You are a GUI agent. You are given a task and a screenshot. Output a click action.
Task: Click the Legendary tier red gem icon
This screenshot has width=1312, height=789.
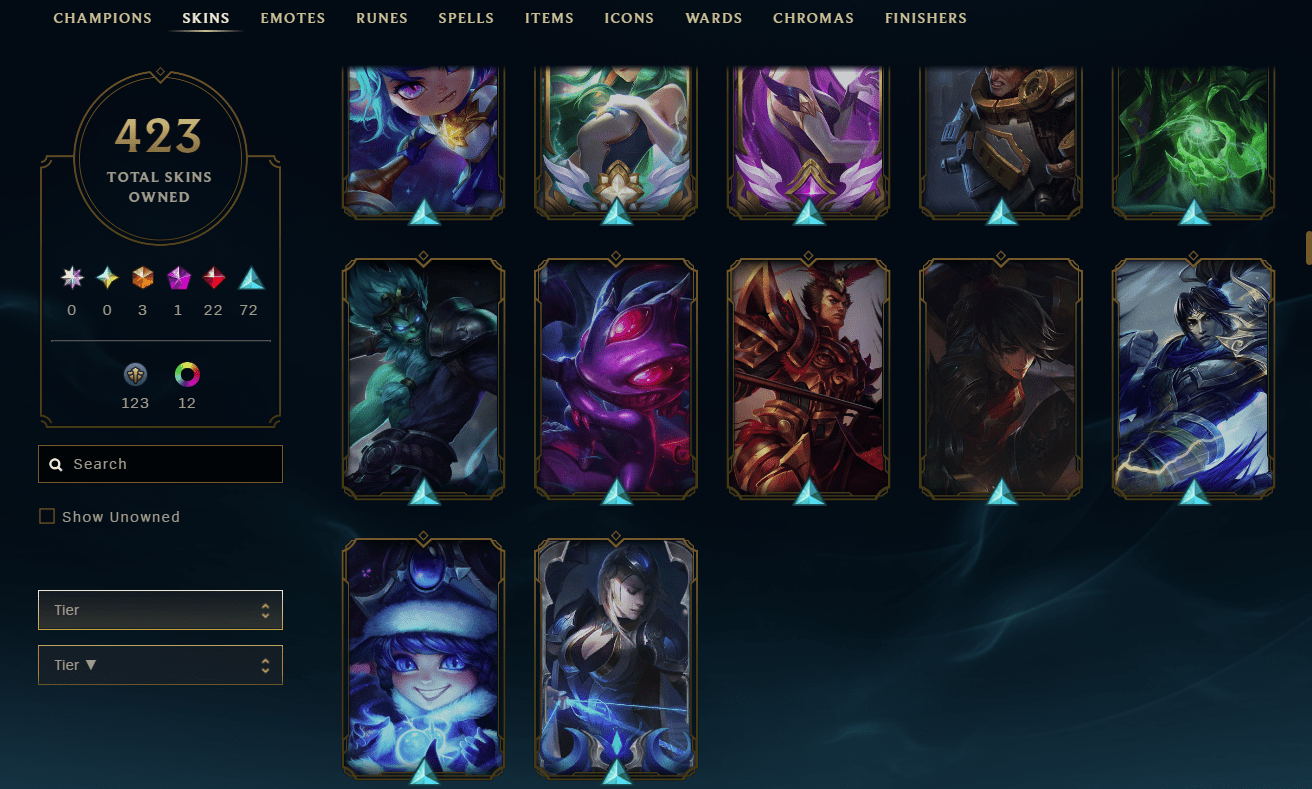coord(214,278)
